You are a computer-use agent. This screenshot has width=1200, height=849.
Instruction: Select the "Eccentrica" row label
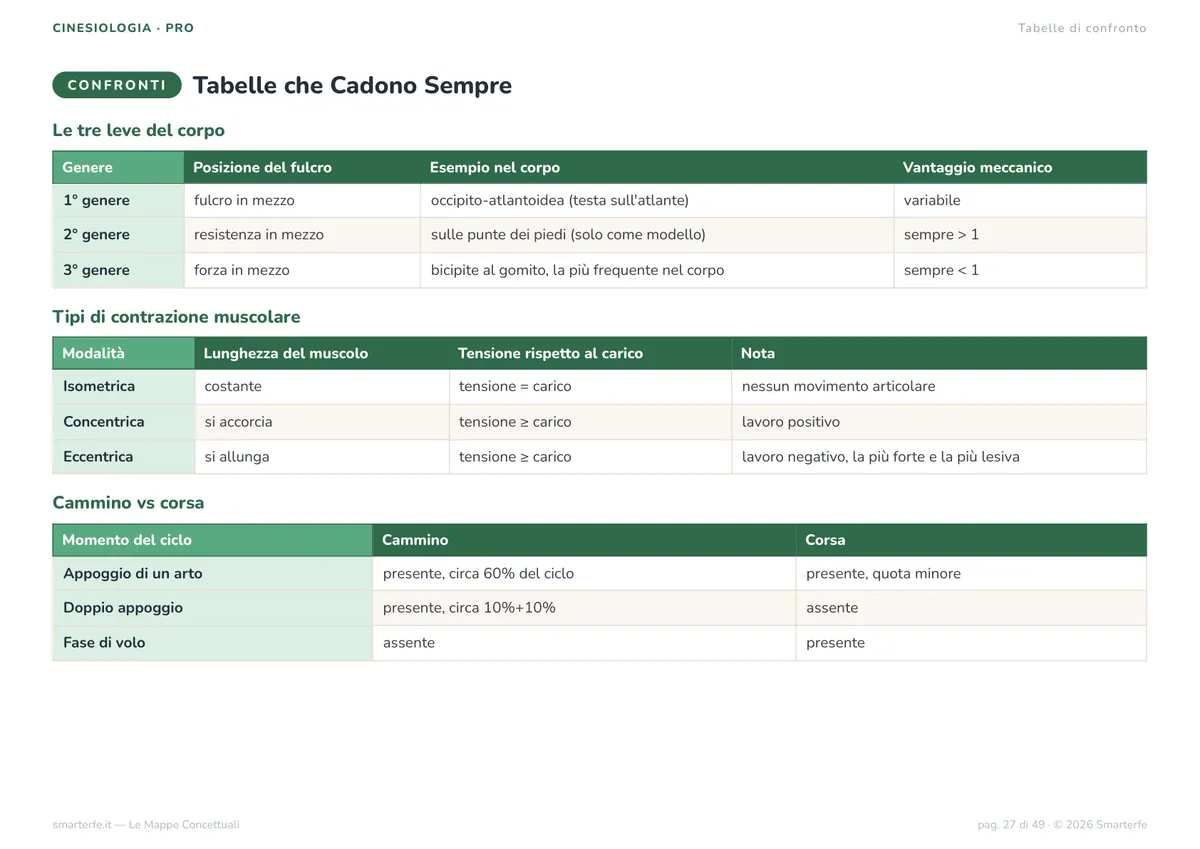124,457
